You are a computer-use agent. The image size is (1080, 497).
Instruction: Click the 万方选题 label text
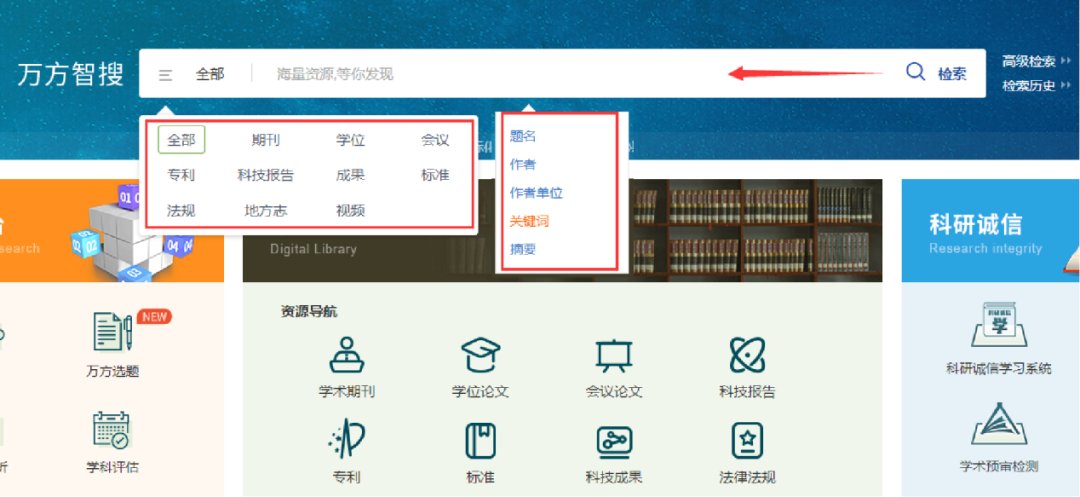pyautogui.click(x=112, y=372)
